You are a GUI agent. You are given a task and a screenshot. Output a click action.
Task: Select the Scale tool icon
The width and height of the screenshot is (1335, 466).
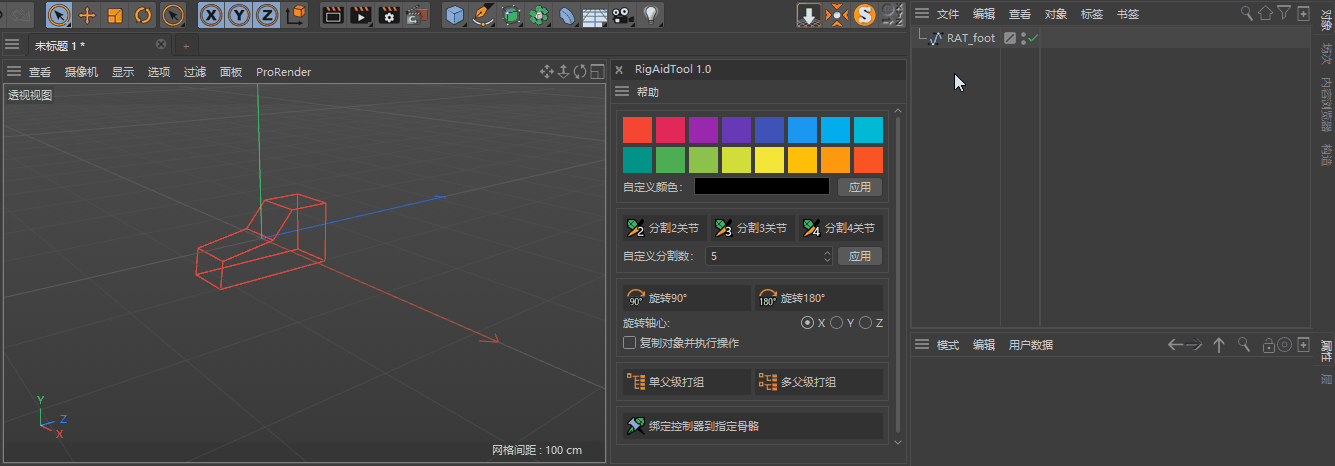[115, 15]
